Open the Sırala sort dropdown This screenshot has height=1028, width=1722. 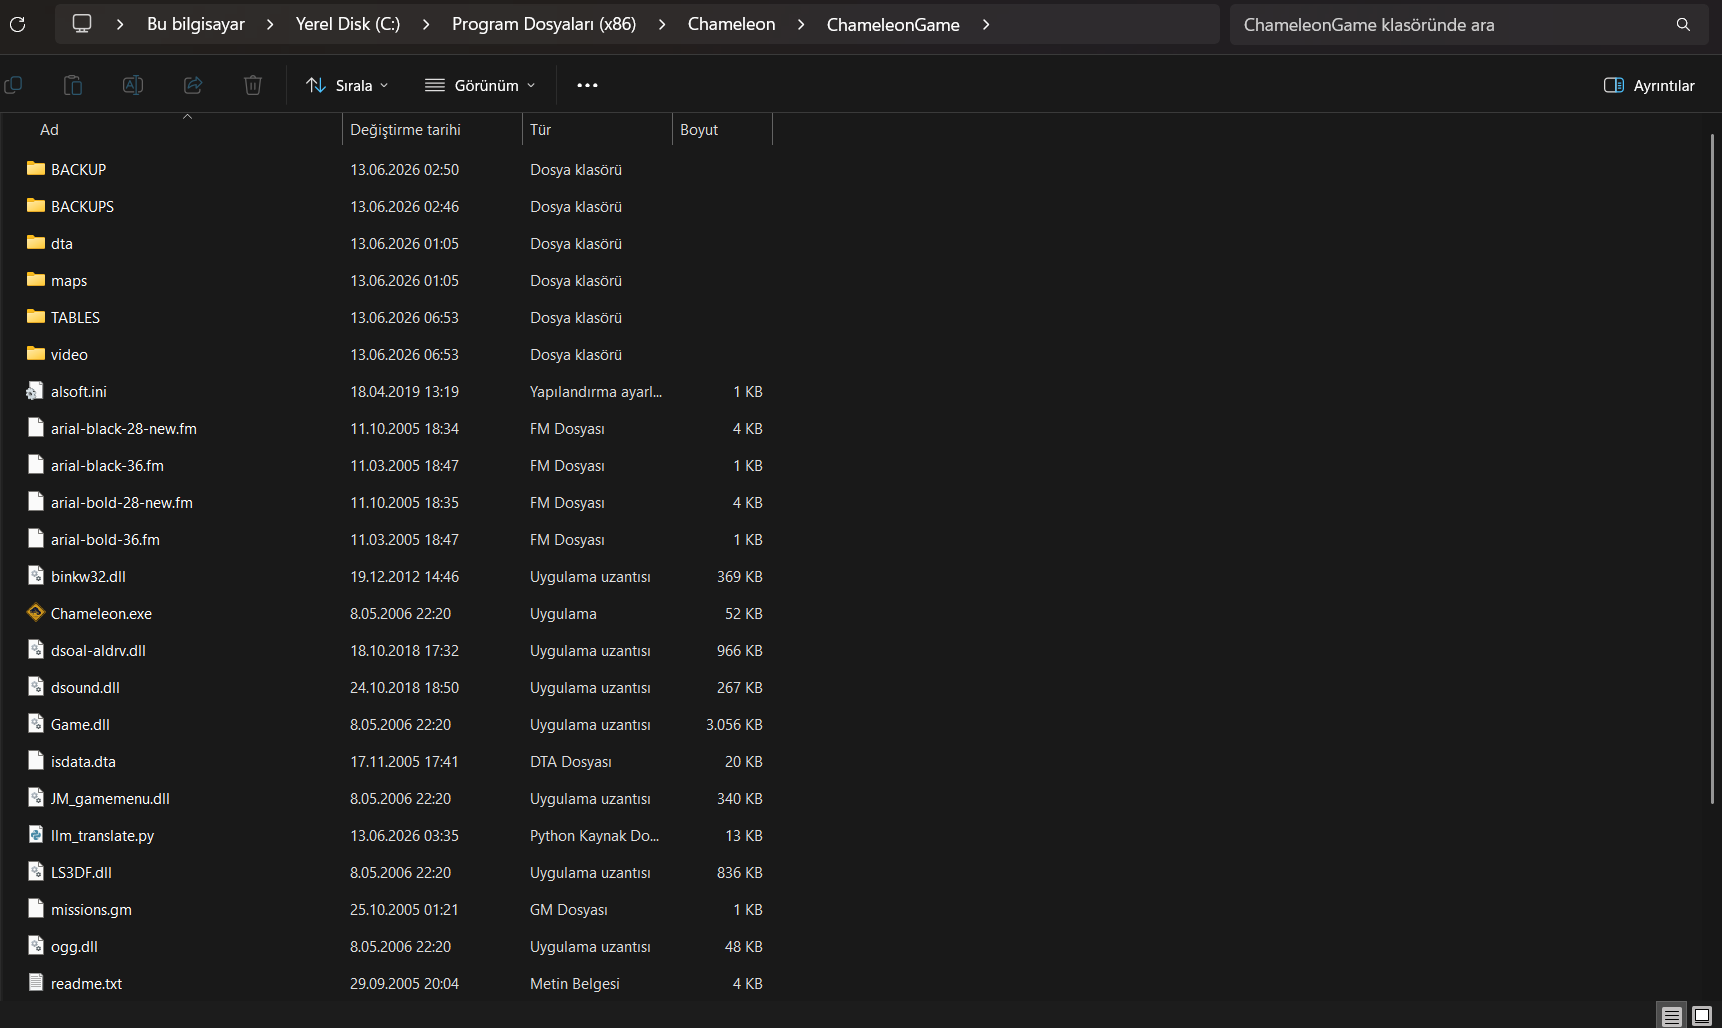tap(347, 85)
